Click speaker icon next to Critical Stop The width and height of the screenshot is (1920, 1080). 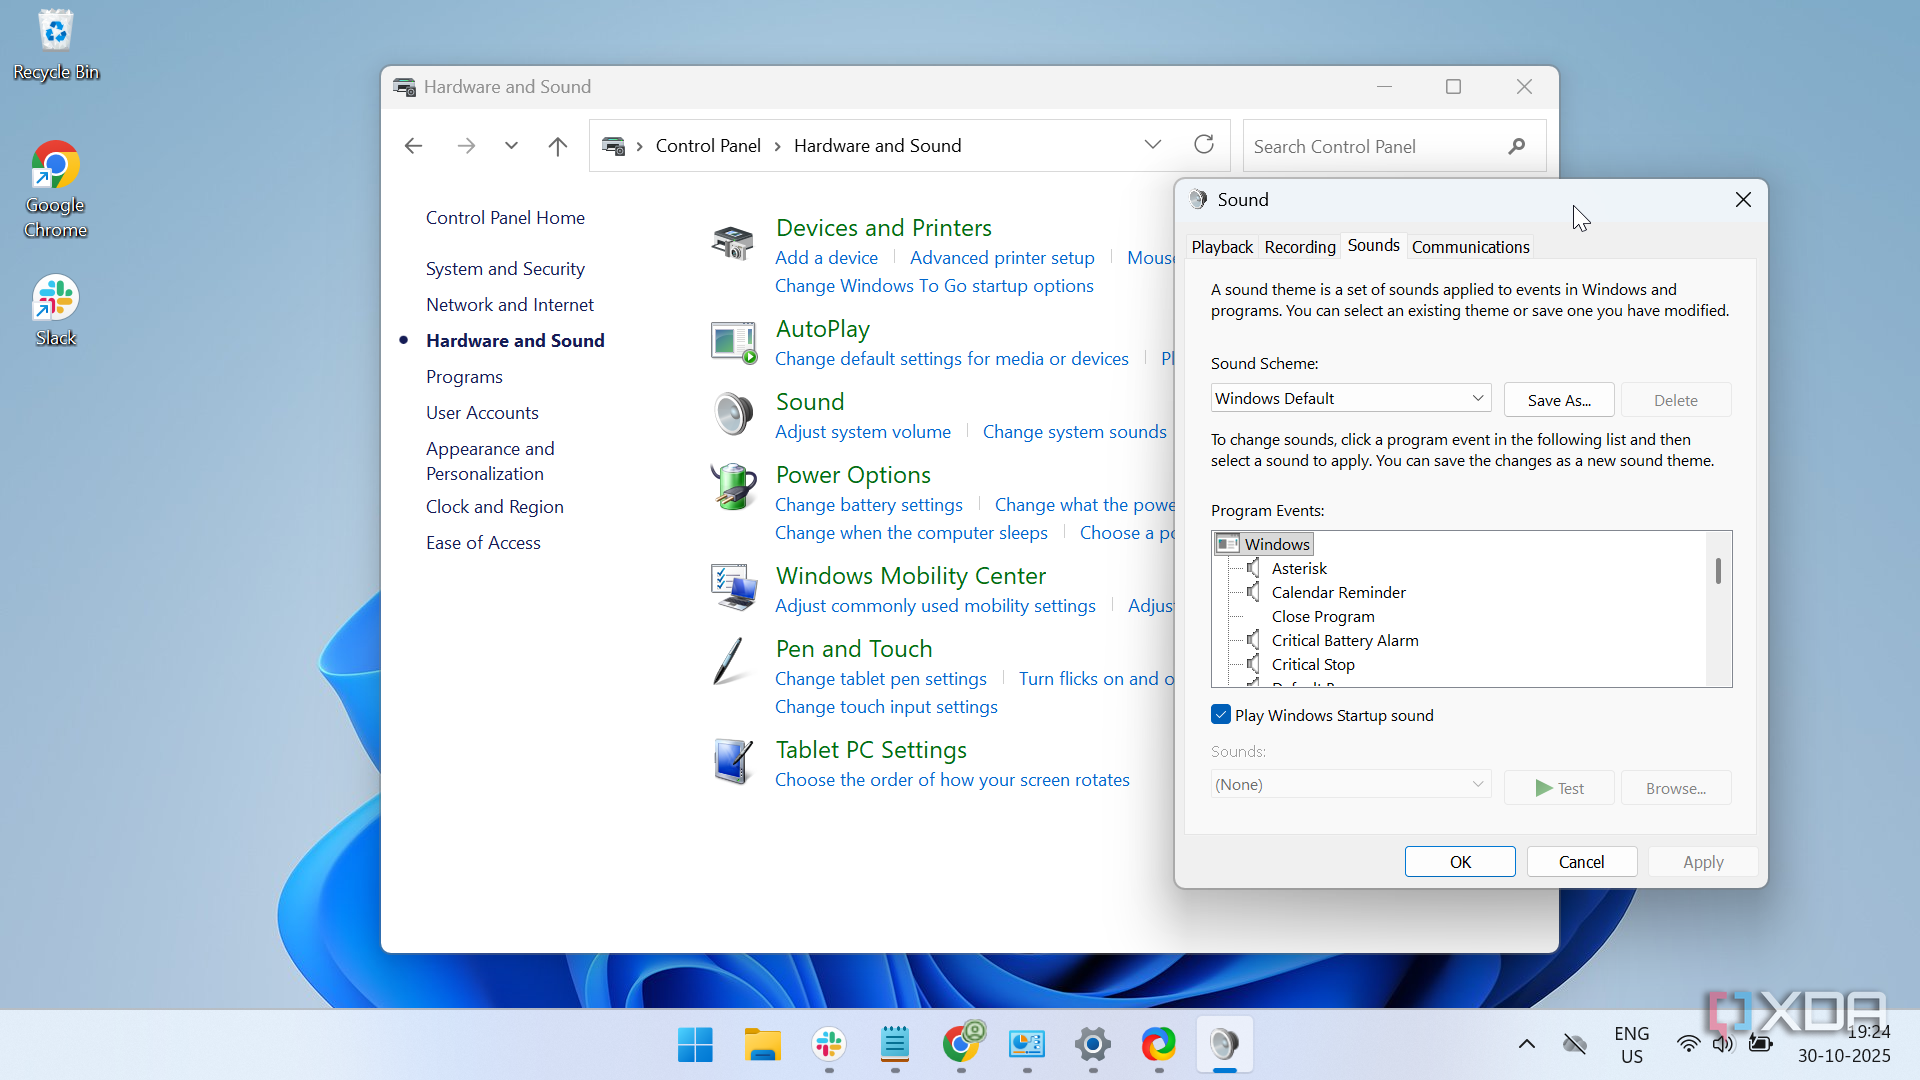coord(1253,664)
